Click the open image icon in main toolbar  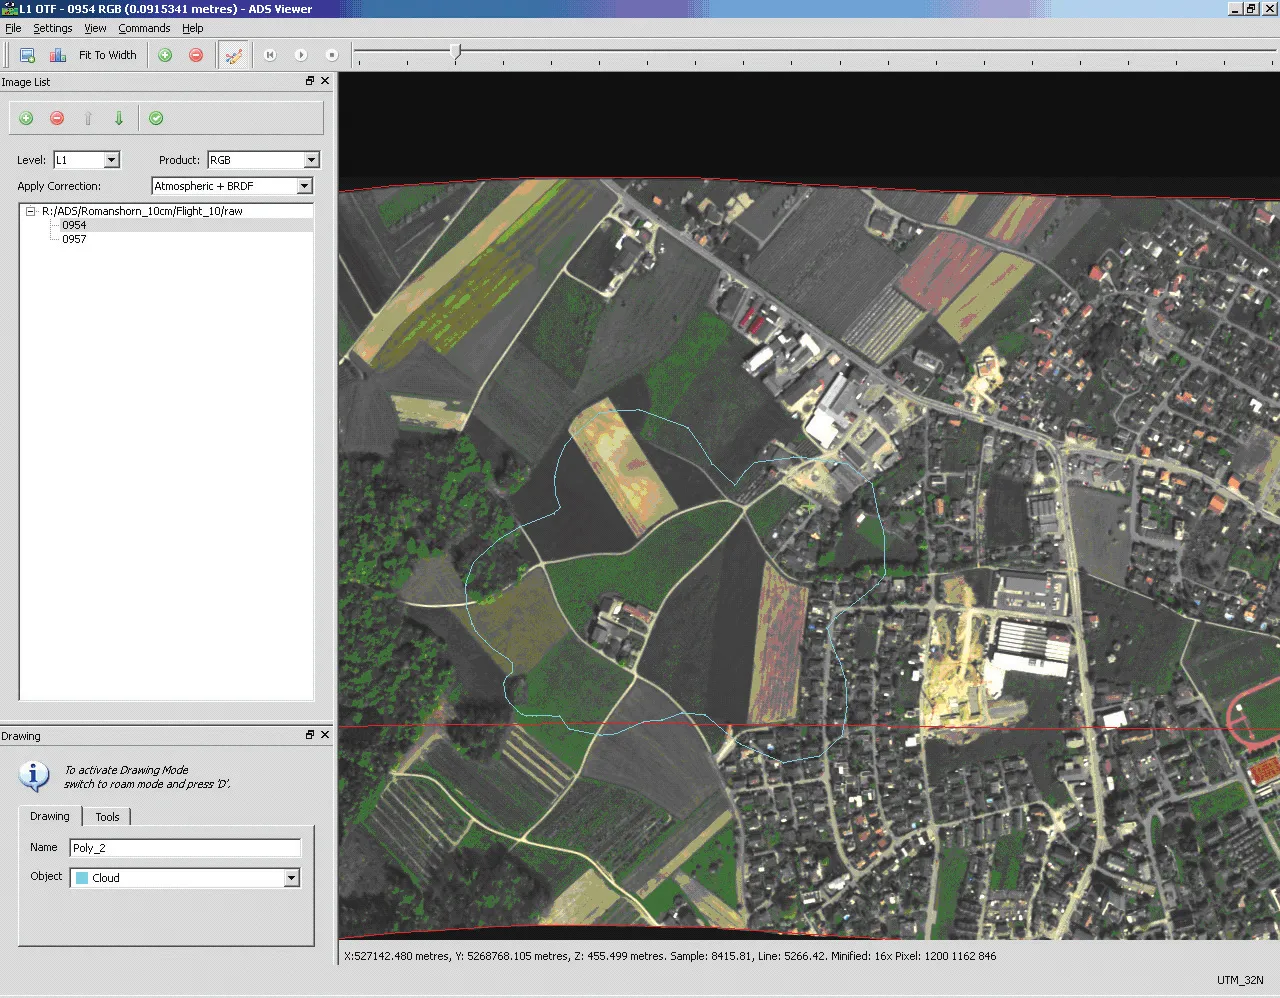click(27, 55)
